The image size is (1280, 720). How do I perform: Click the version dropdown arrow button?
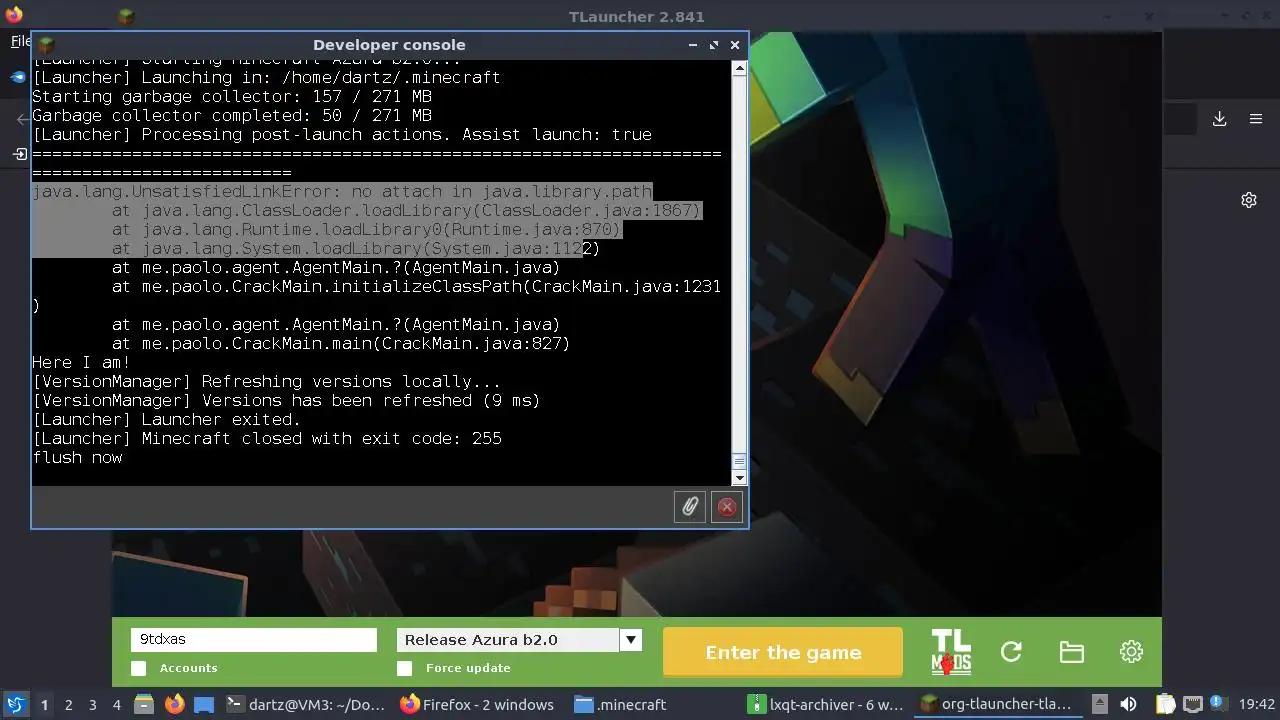pos(631,640)
